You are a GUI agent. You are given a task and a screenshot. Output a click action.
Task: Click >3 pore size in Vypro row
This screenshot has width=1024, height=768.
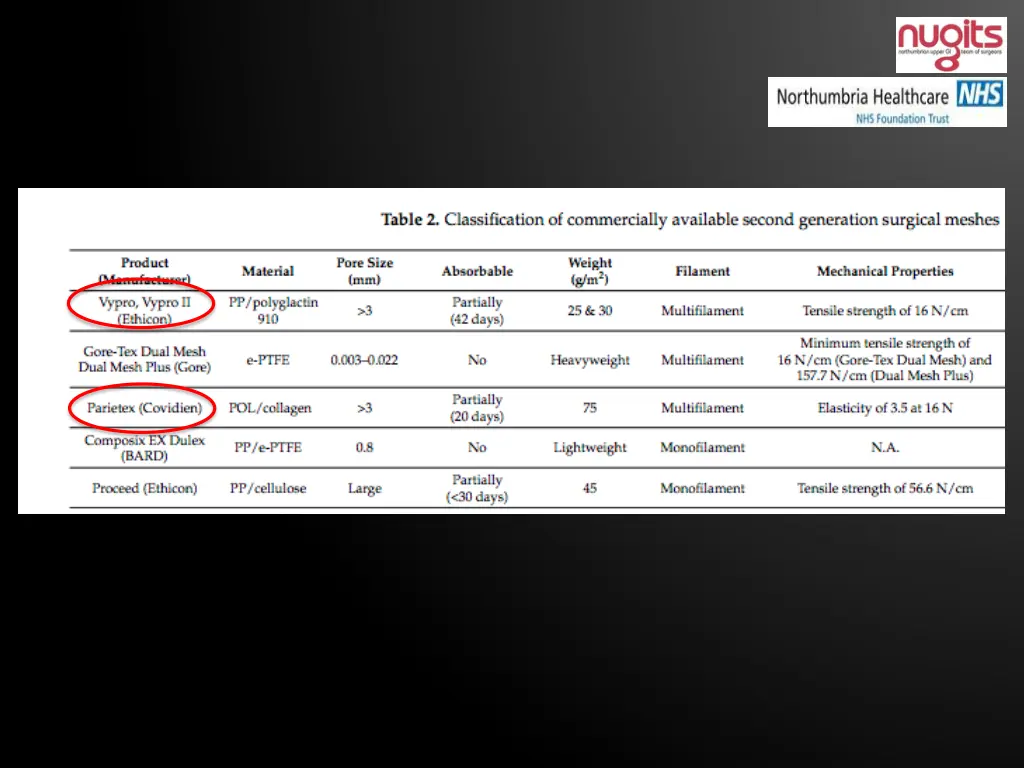[x=364, y=311]
